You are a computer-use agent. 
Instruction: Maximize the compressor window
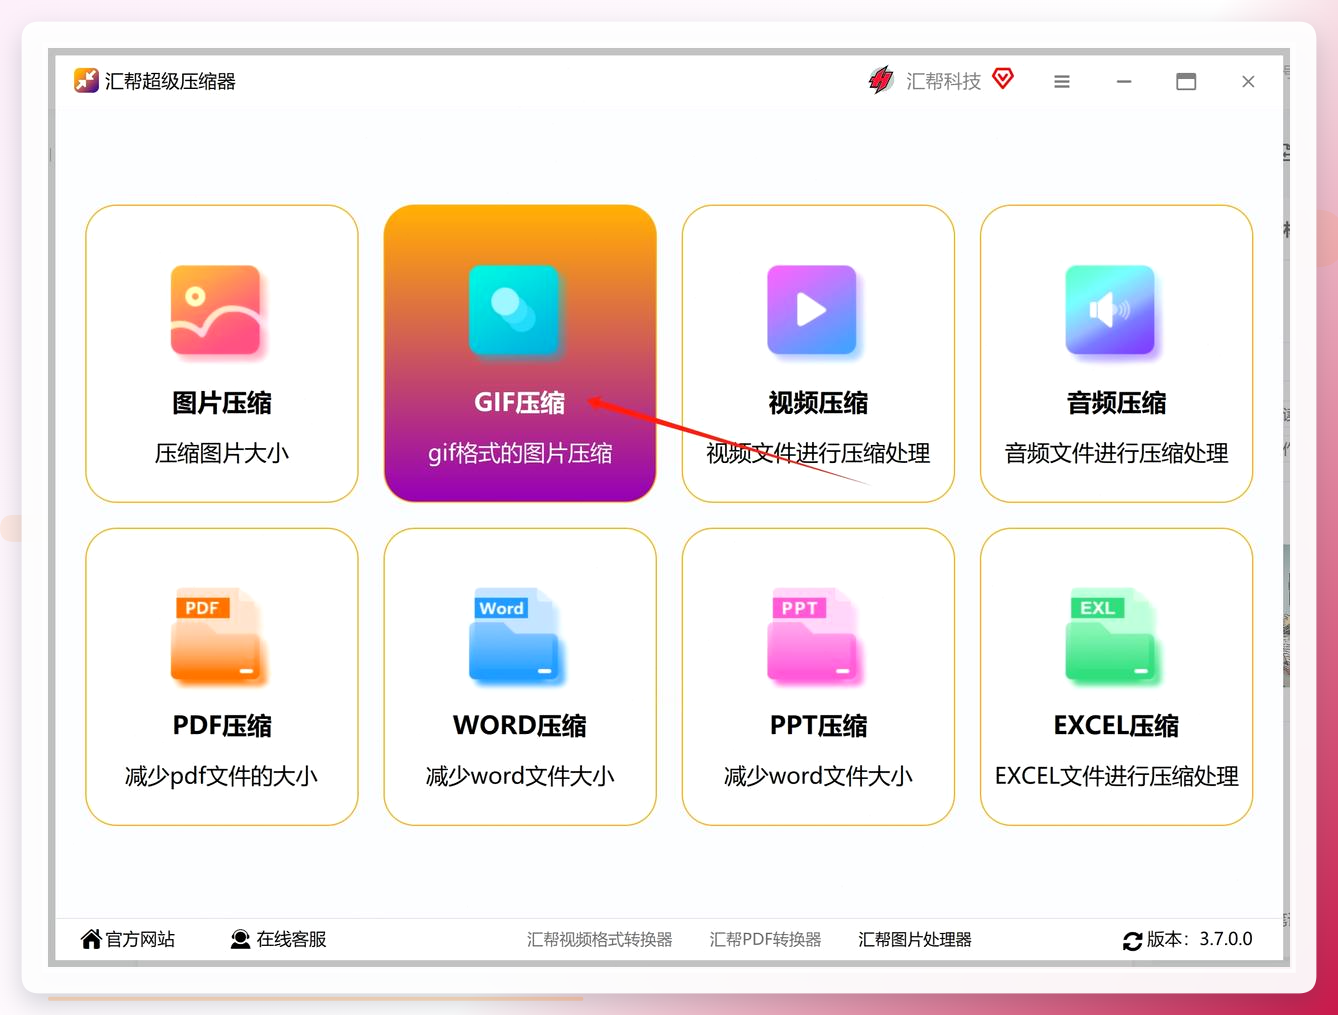click(1186, 82)
